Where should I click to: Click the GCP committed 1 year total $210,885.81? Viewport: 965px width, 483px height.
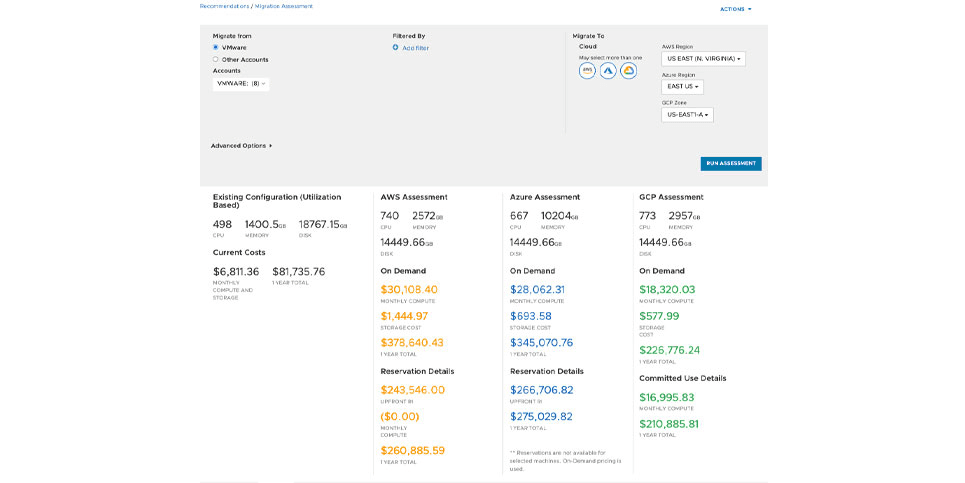pos(669,424)
